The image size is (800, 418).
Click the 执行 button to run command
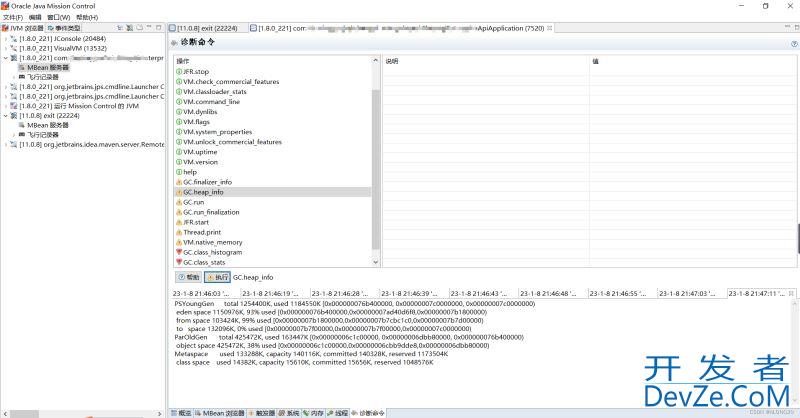(217, 277)
